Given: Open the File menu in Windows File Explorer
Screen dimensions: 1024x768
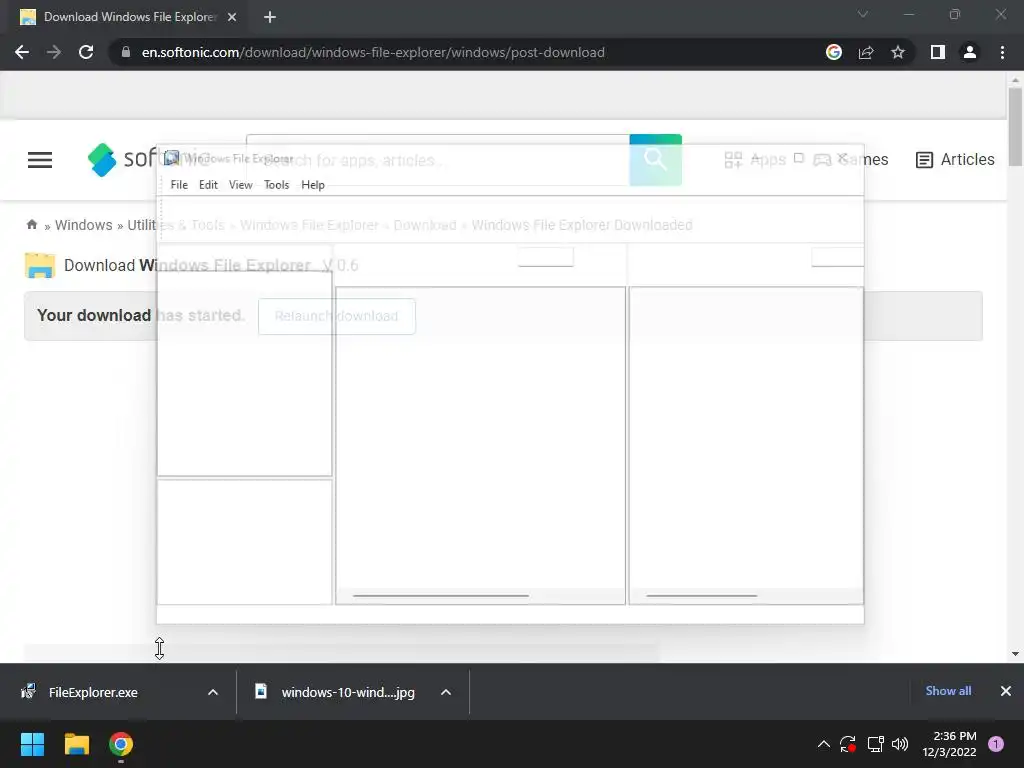Looking at the screenshot, I should [x=179, y=185].
